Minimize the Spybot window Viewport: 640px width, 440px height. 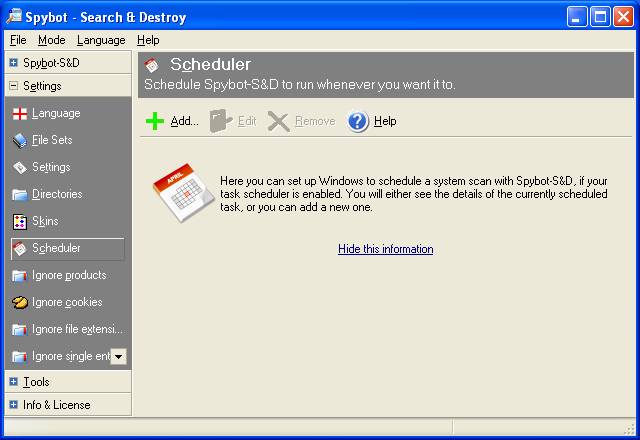coord(577,17)
